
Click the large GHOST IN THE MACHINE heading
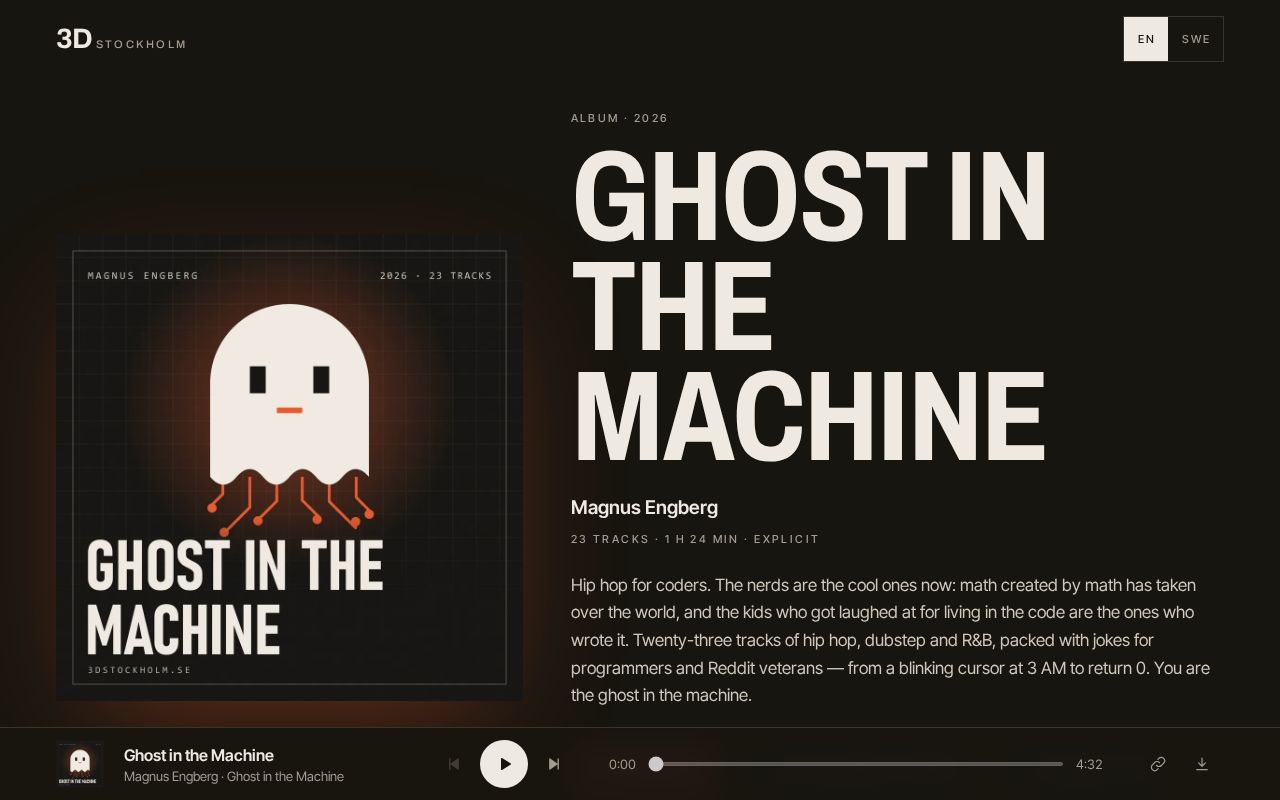click(809, 305)
